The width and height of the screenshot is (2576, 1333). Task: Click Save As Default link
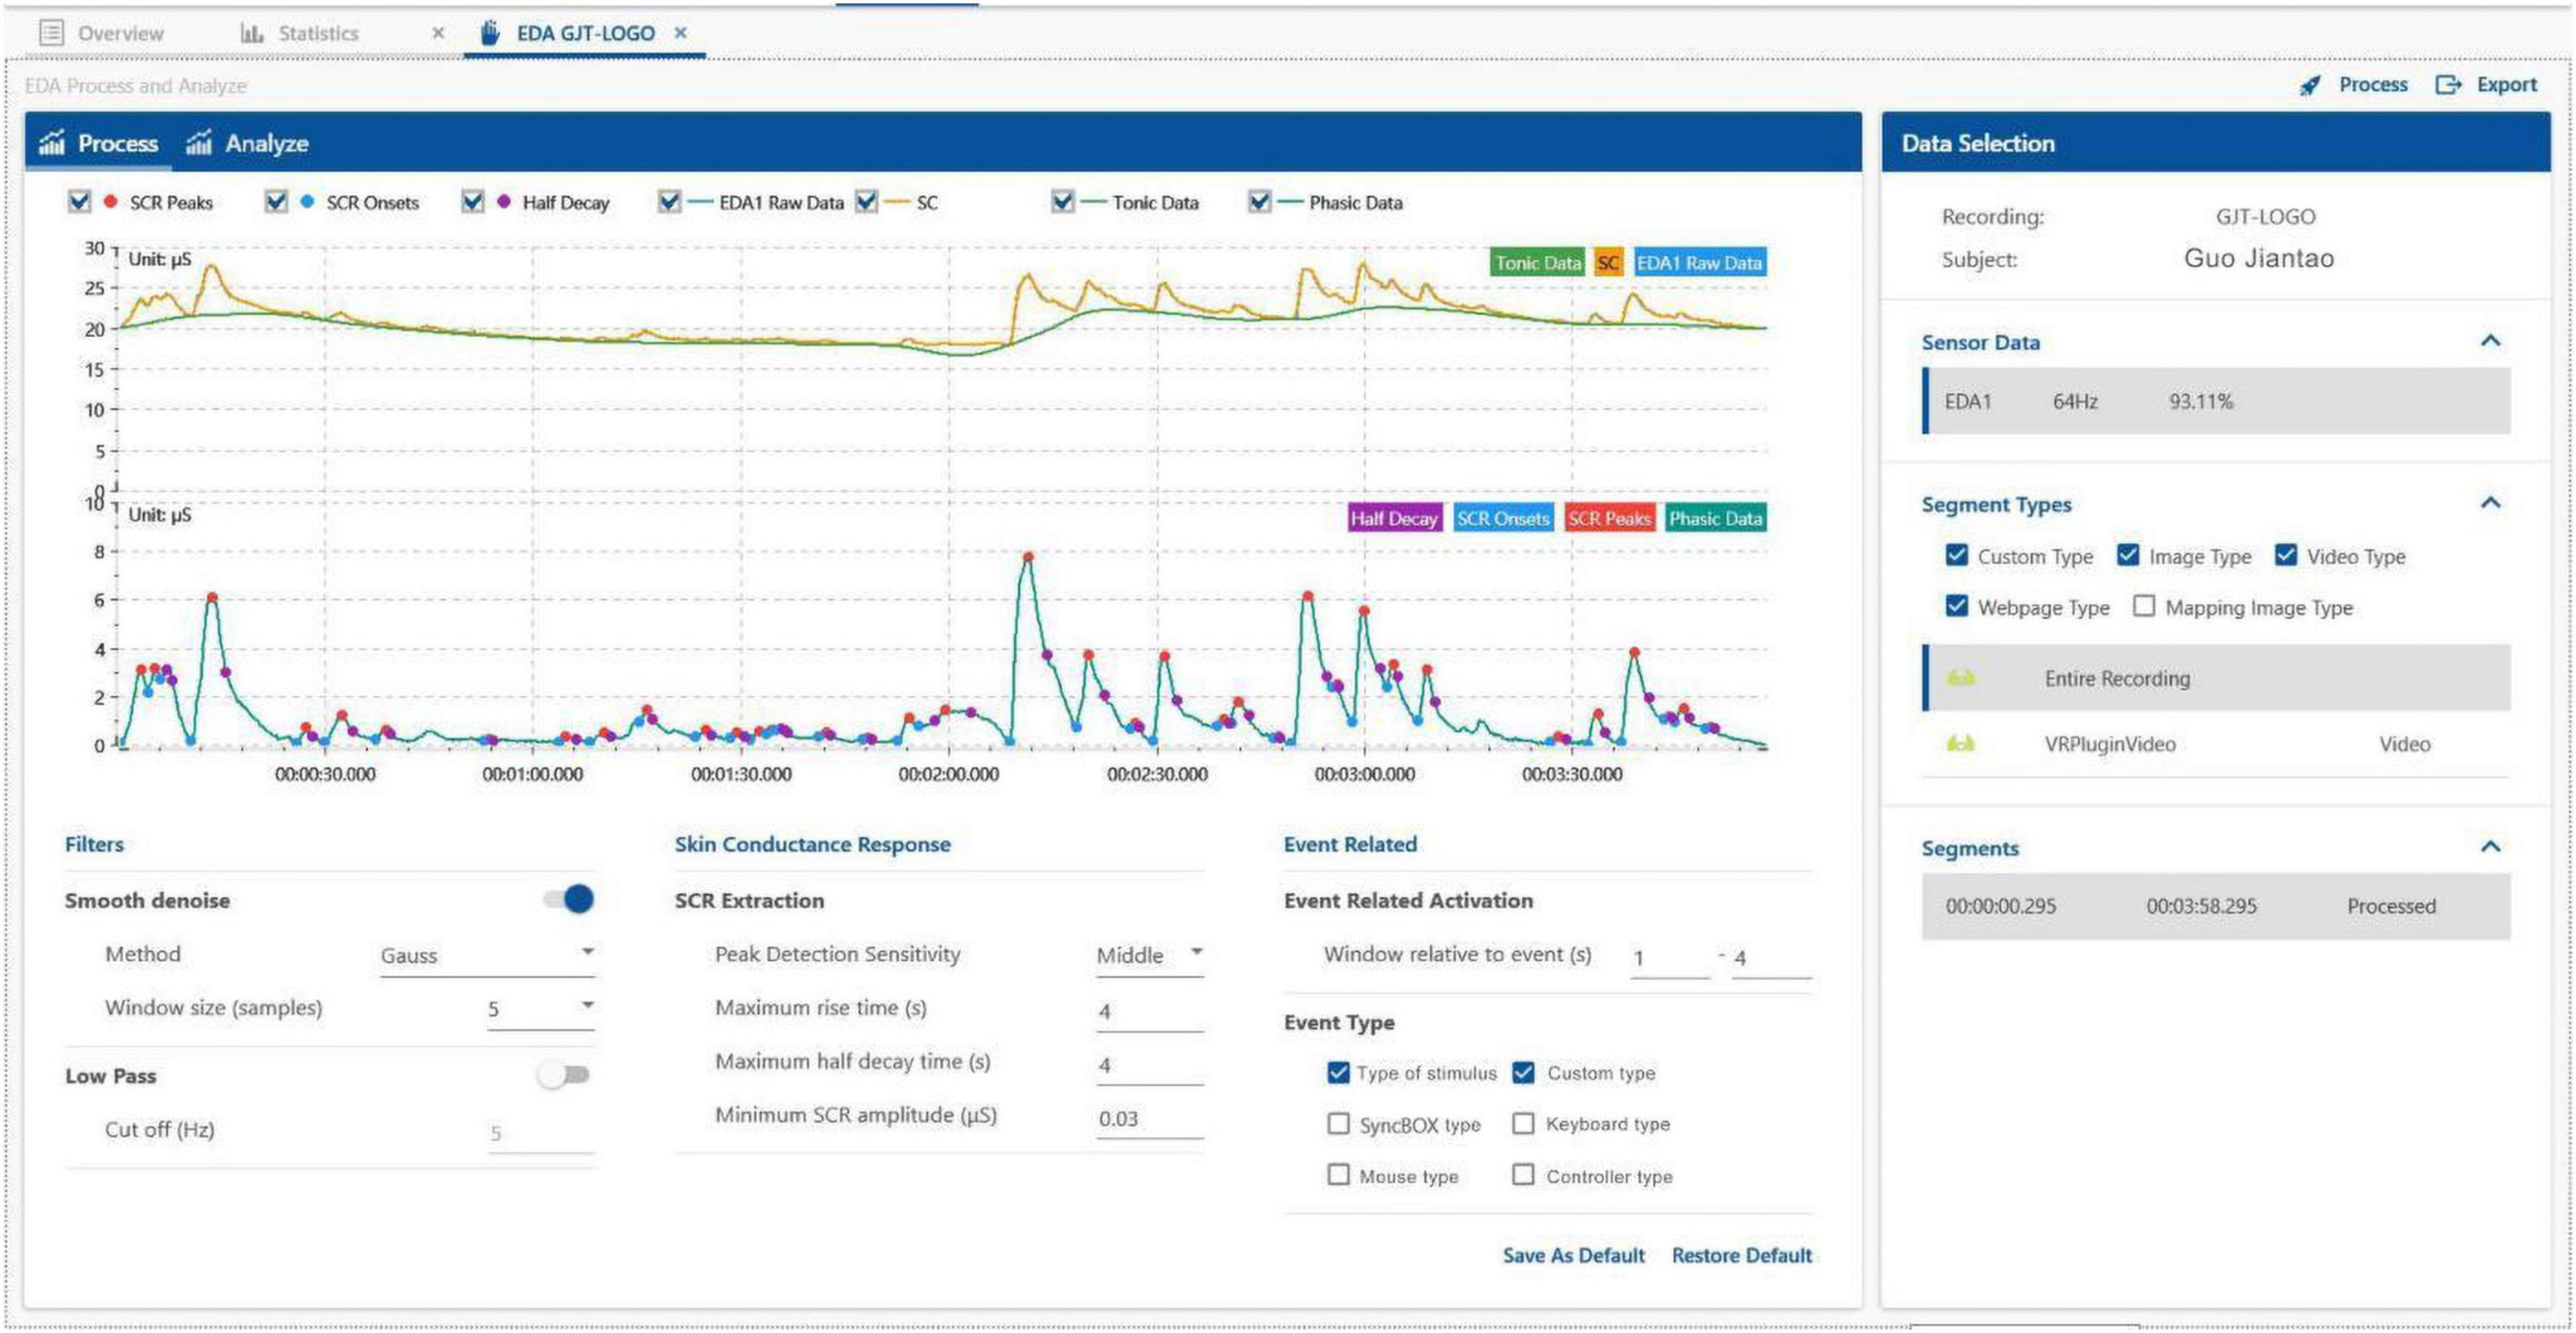(x=1573, y=1255)
